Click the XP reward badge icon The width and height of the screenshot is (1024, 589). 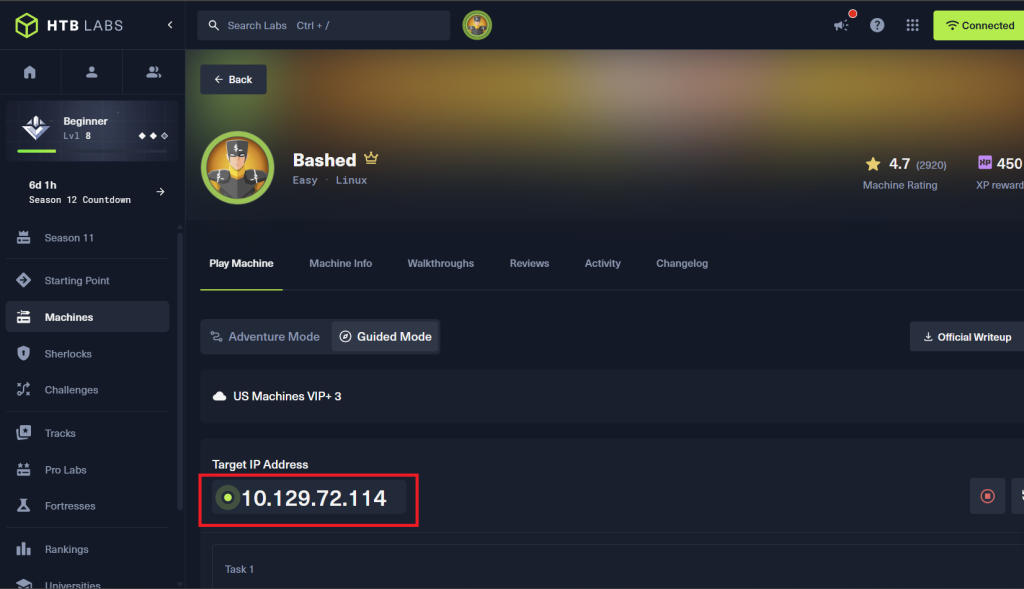[x=984, y=163]
